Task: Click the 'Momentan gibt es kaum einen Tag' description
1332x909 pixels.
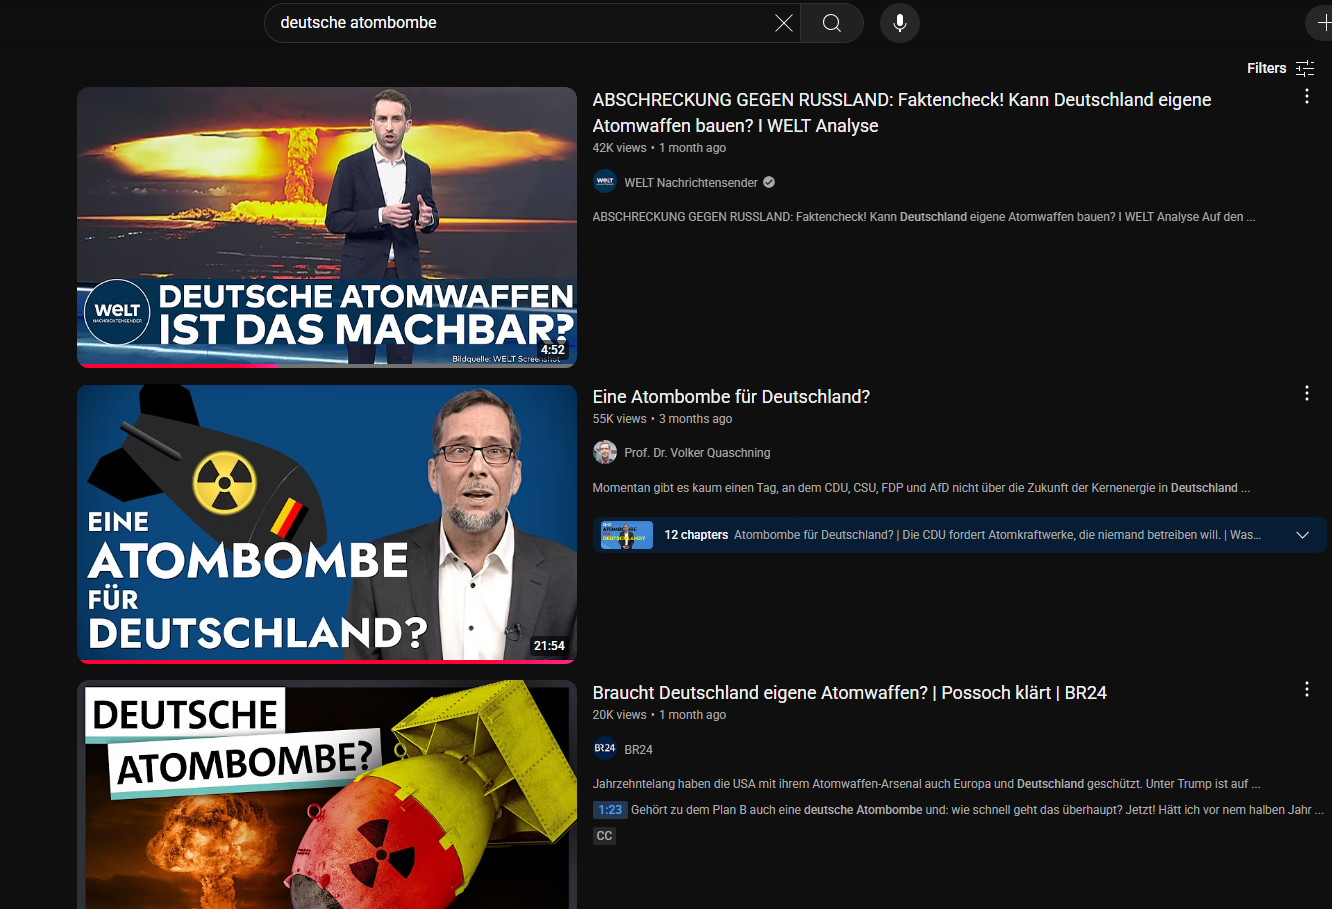Action: [x=921, y=488]
